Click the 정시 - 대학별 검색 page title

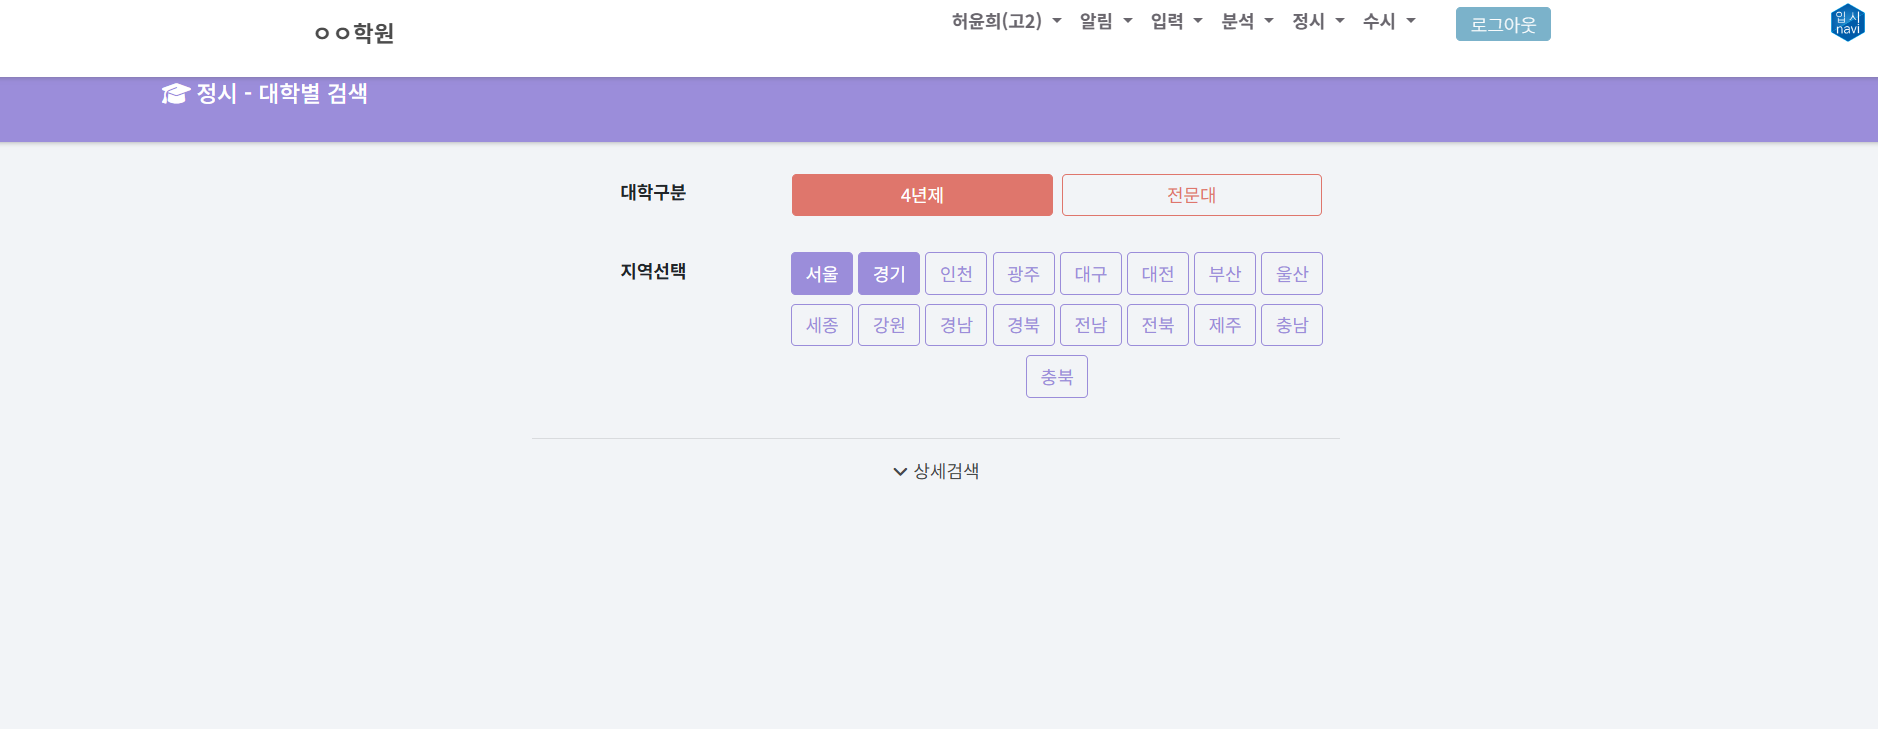coord(281,94)
